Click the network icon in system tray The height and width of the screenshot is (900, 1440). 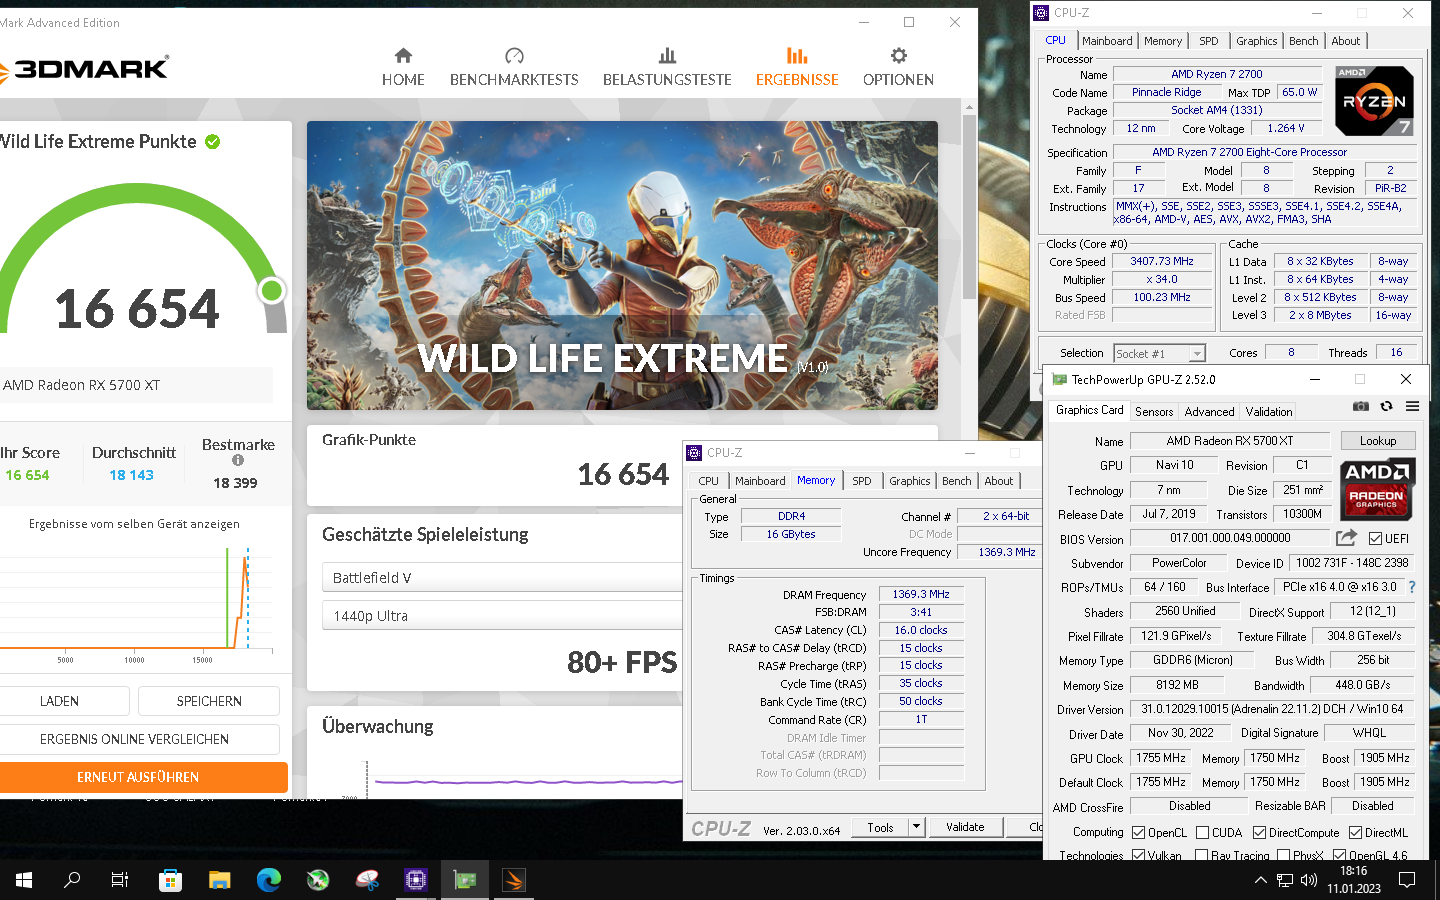(1285, 880)
